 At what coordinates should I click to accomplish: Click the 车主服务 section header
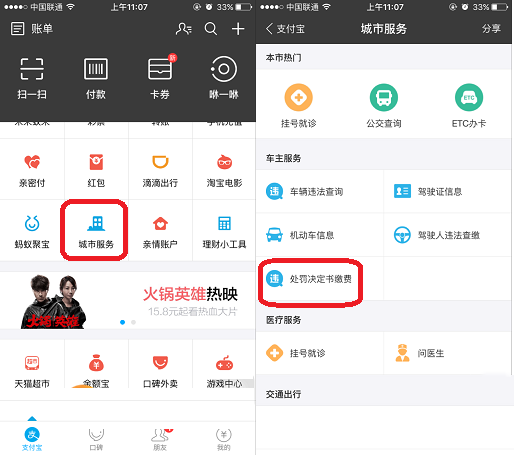[x=283, y=158]
